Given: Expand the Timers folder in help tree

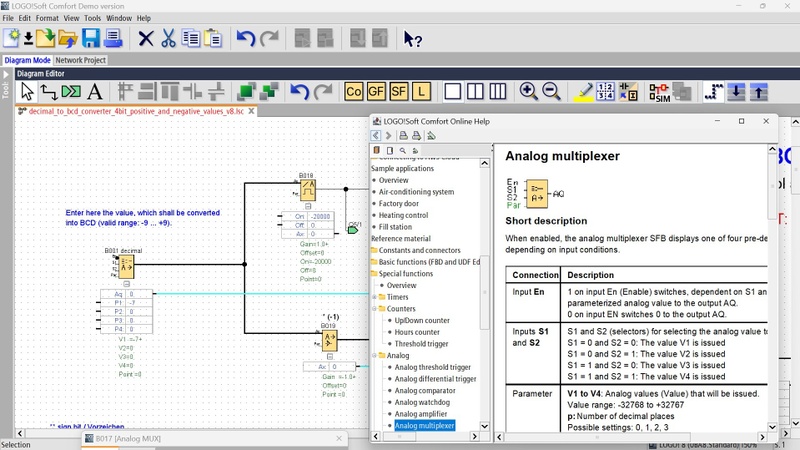Looking at the screenshot, I should click(374, 297).
